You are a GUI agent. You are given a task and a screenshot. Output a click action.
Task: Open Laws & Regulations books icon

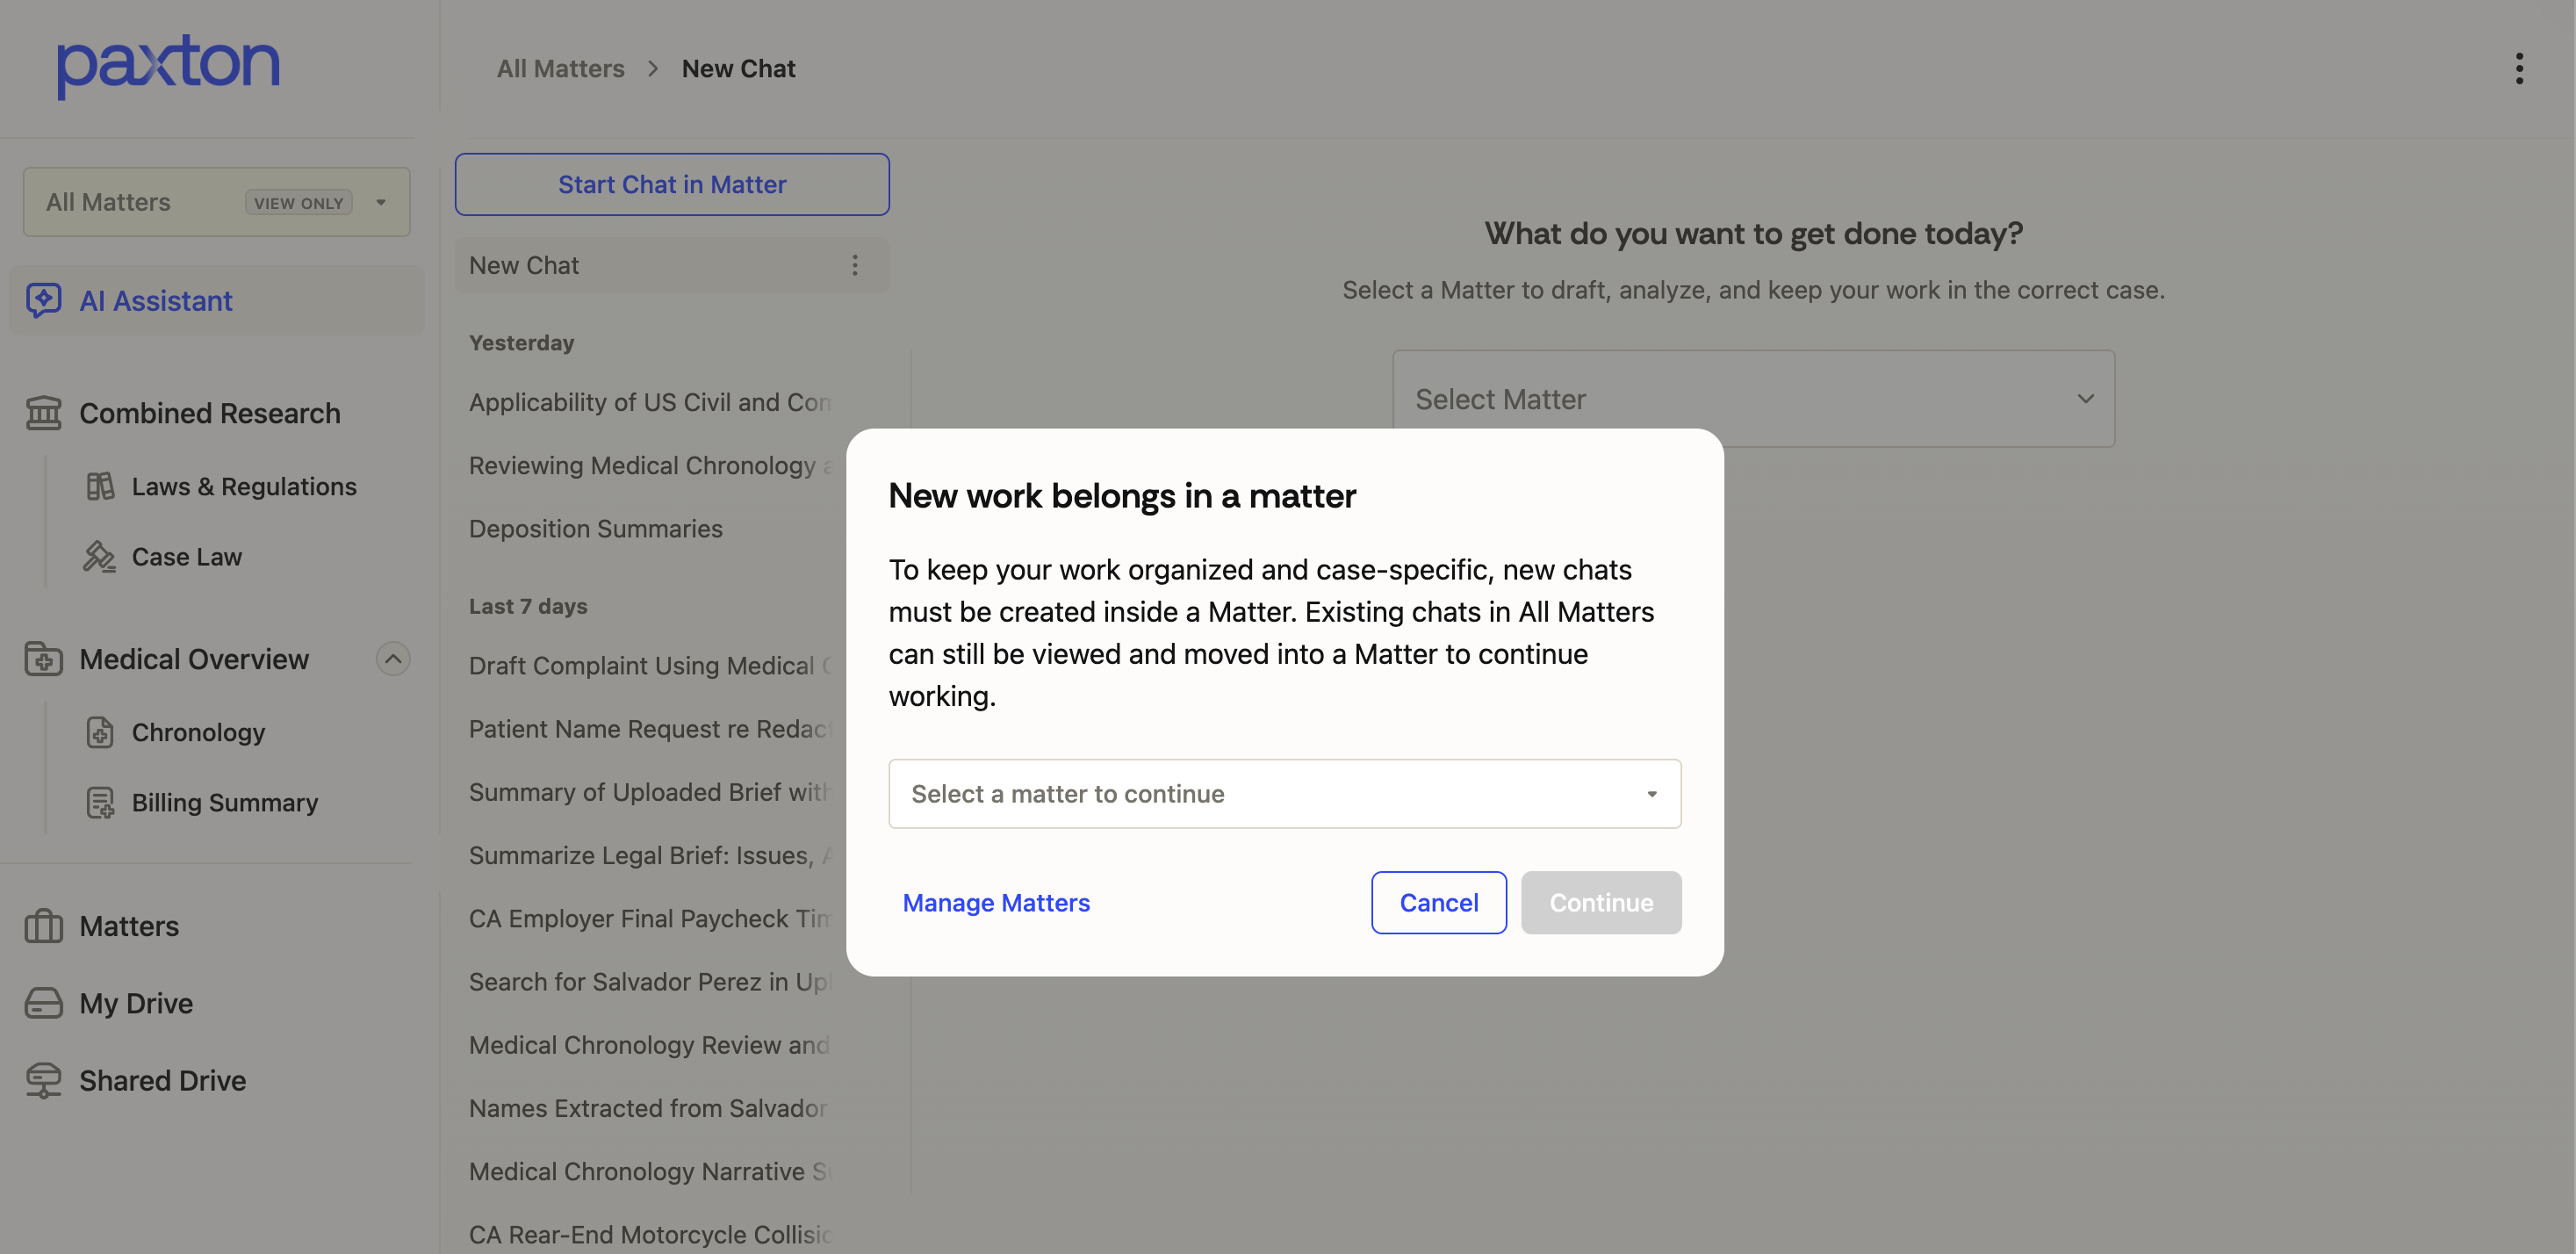[x=100, y=486]
